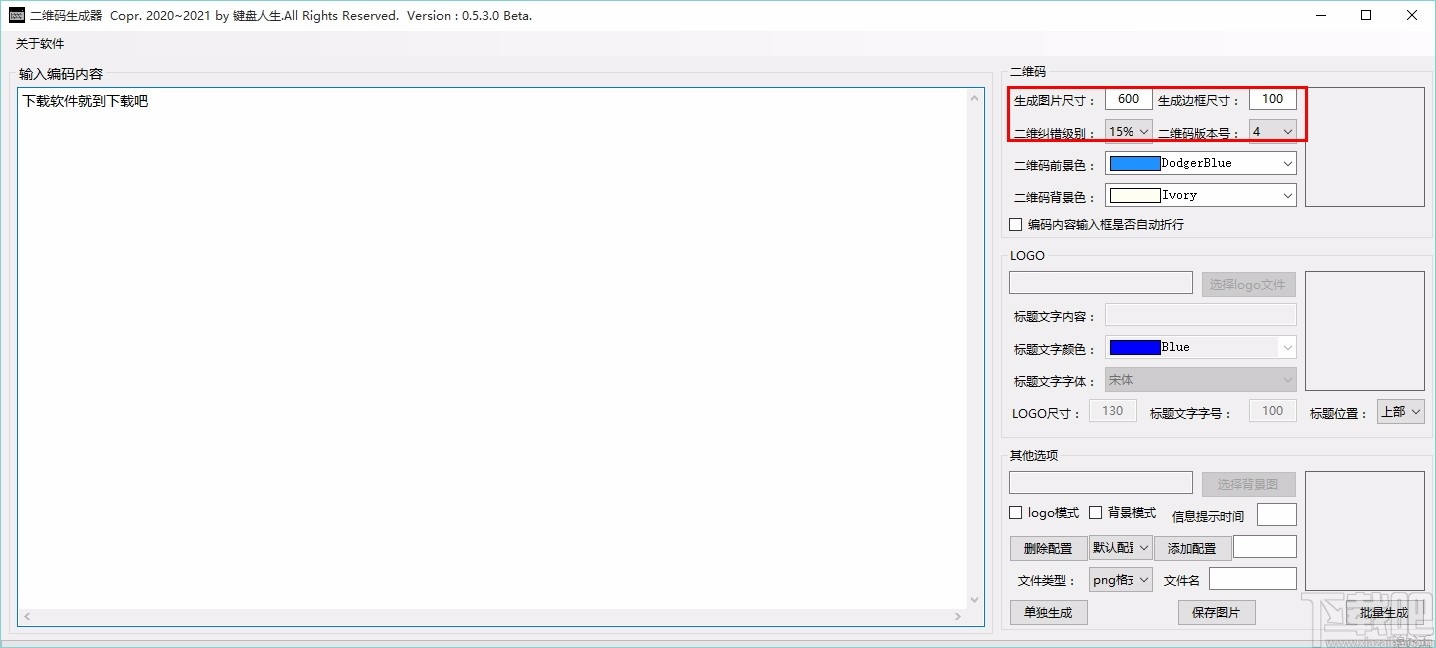This screenshot has width=1436, height=648.
Task: Click the config name field beside 添加配置
Action: point(1264,546)
